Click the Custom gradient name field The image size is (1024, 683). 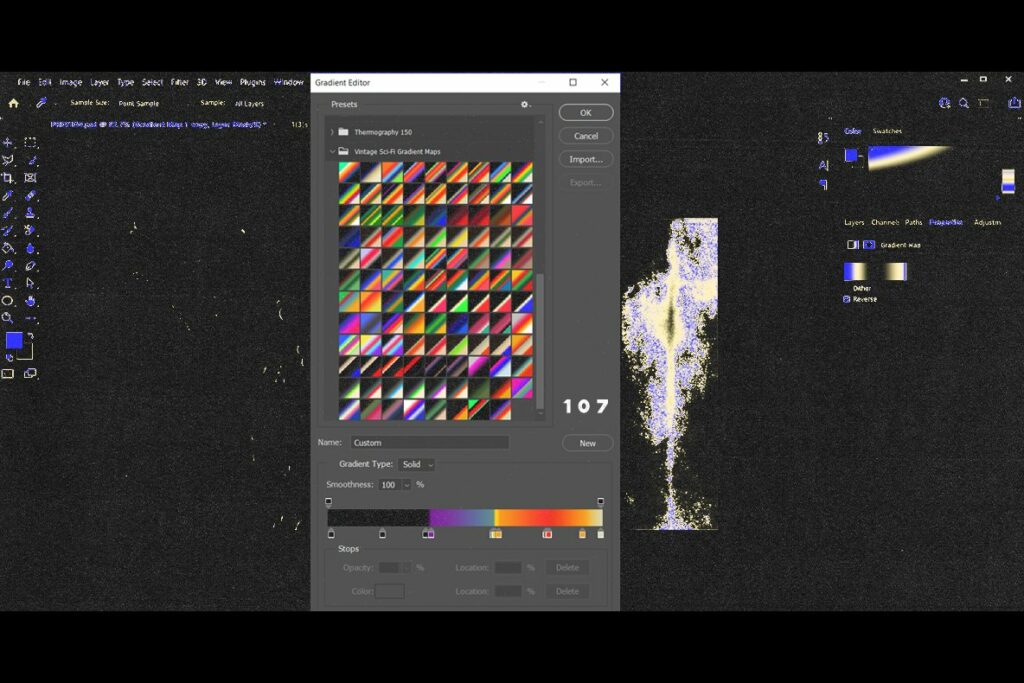430,442
